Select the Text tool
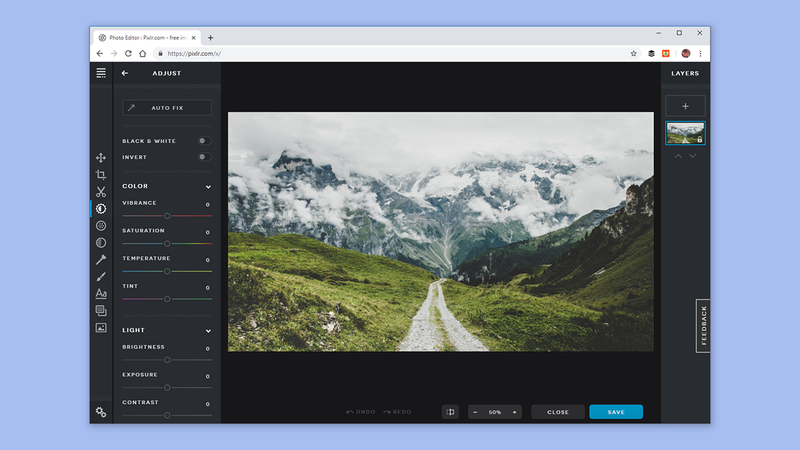 [101, 293]
